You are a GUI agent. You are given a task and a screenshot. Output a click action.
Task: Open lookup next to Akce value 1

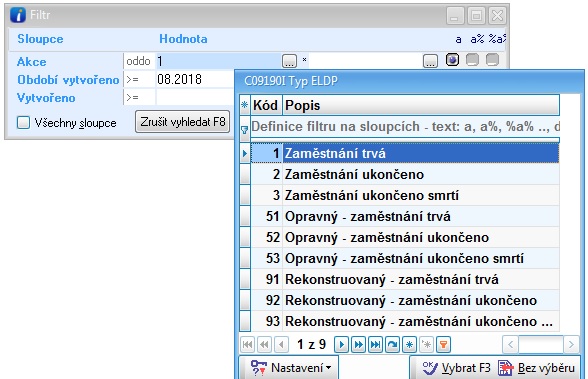tap(289, 61)
